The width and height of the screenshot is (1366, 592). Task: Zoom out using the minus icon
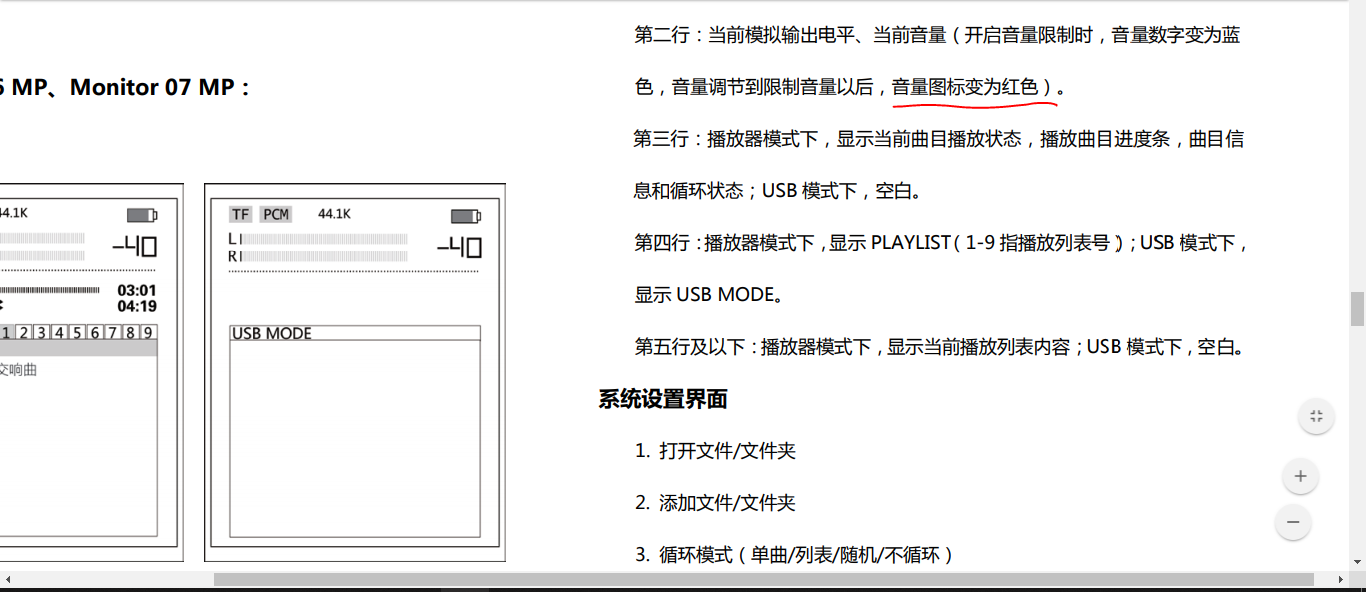tap(1293, 523)
